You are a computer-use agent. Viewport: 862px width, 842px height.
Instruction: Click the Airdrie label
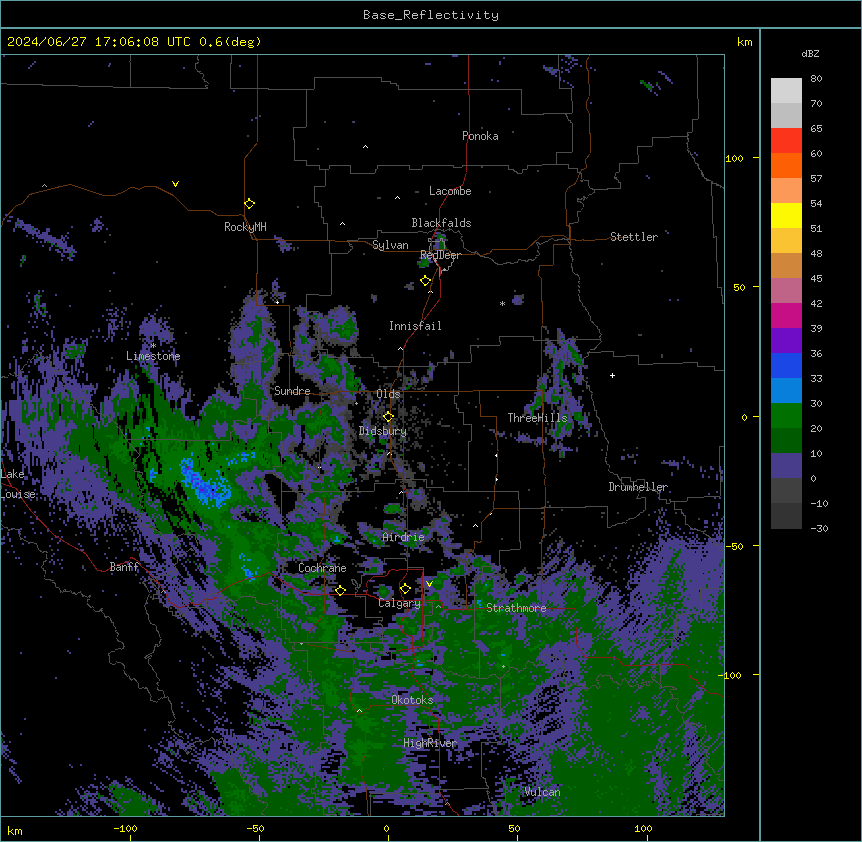pyautogui.click(x=403, y=537)
